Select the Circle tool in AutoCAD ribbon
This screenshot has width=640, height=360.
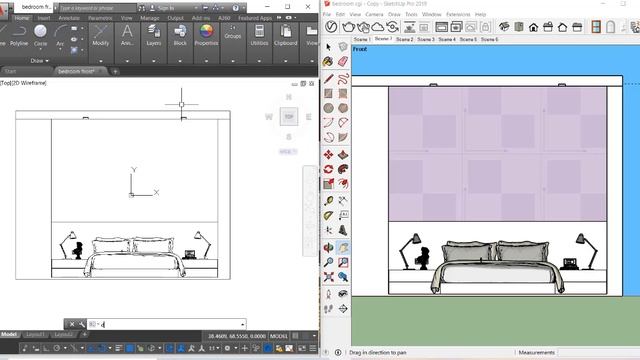pos(40,36)
